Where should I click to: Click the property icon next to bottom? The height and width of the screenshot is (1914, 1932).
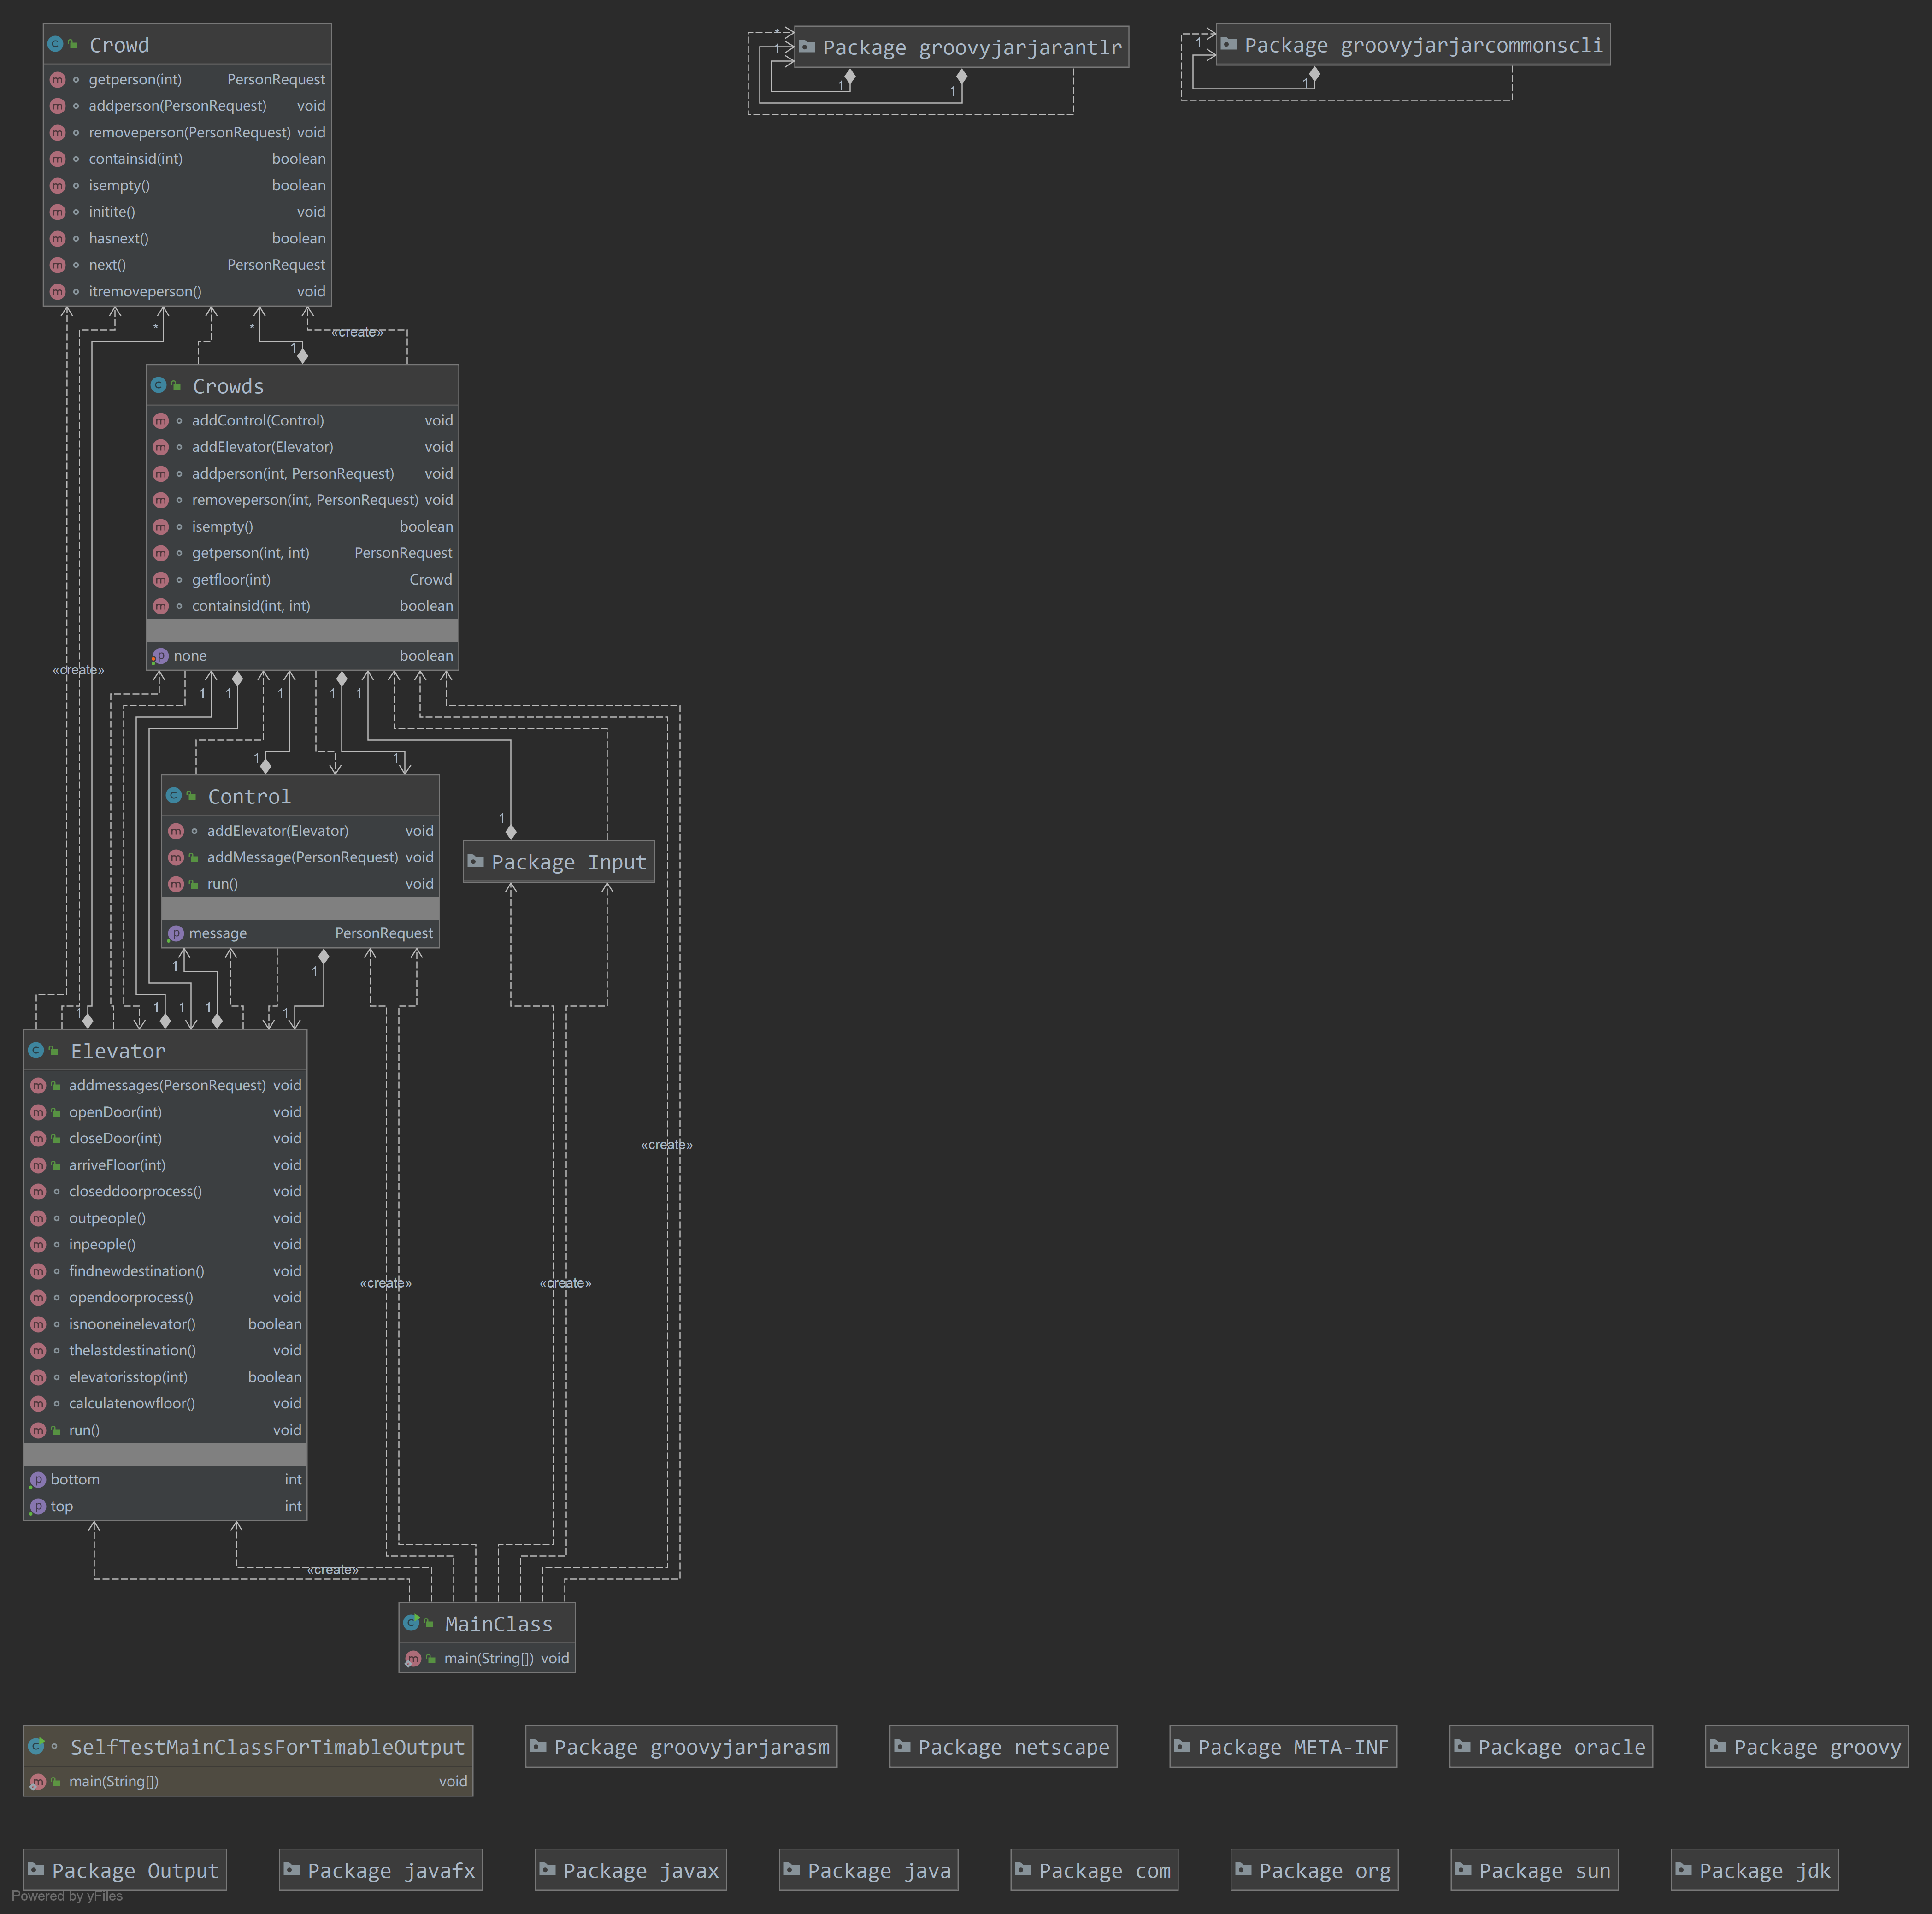[38, 1479]
